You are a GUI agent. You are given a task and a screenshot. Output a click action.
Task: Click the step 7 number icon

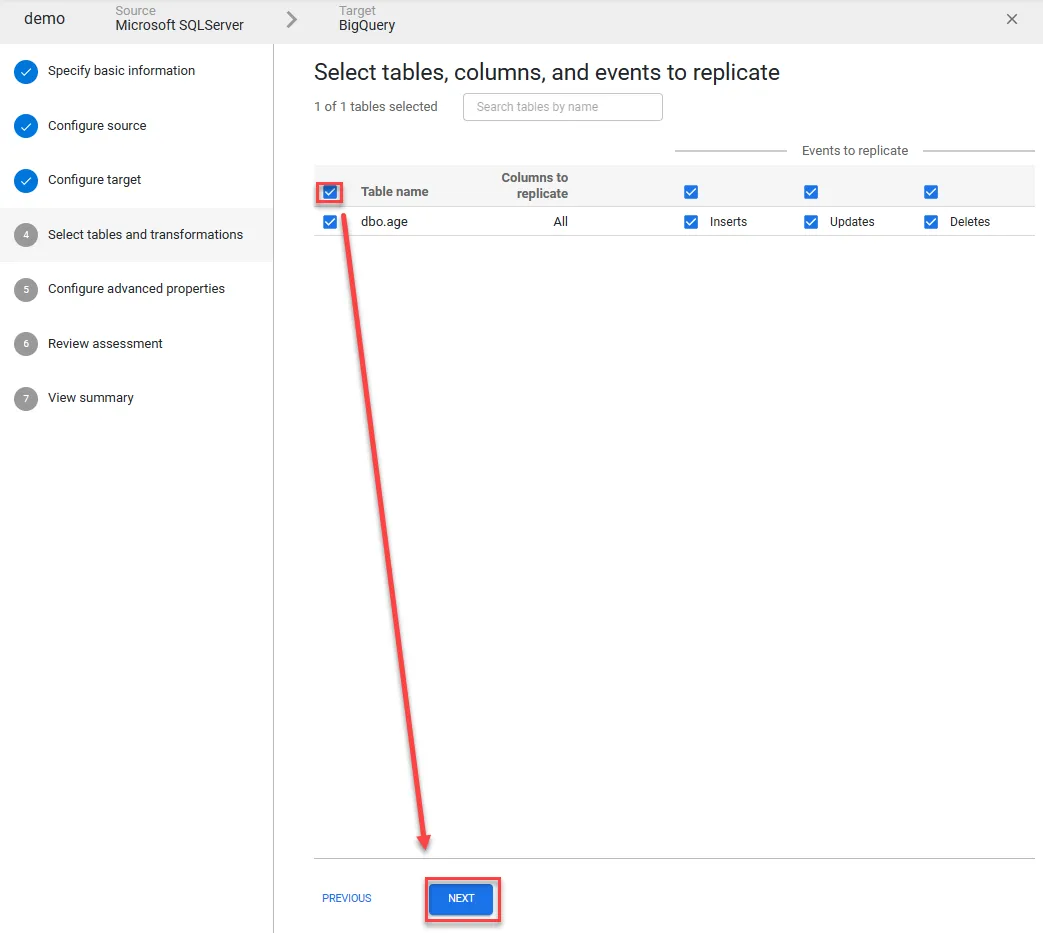tap(26, 398)
